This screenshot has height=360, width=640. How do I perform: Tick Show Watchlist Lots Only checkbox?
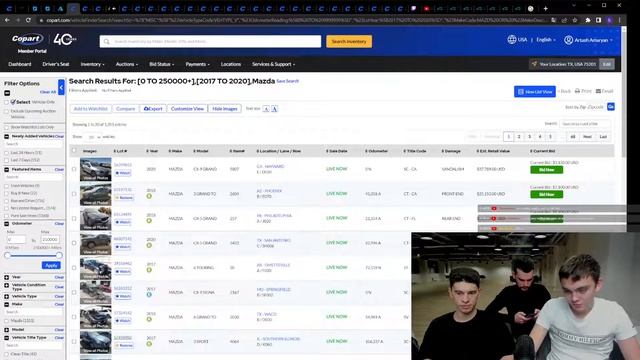click(7, 127)
